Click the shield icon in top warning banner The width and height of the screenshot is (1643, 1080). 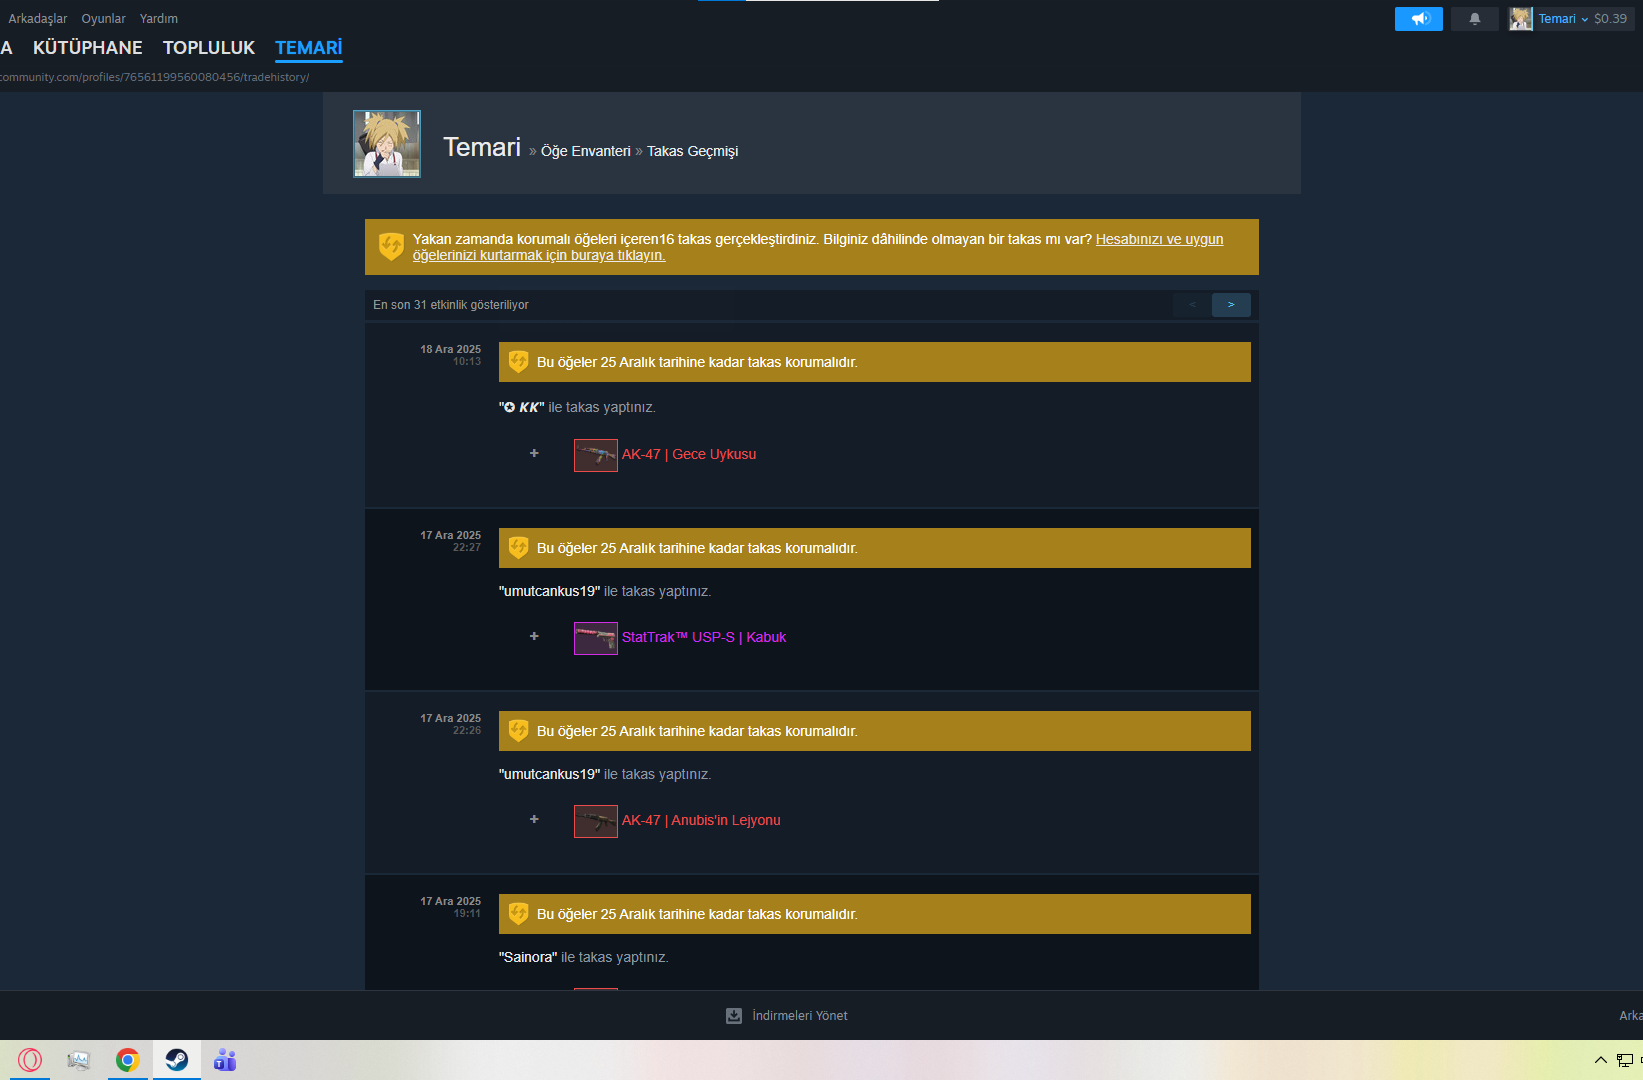point(391,246)
